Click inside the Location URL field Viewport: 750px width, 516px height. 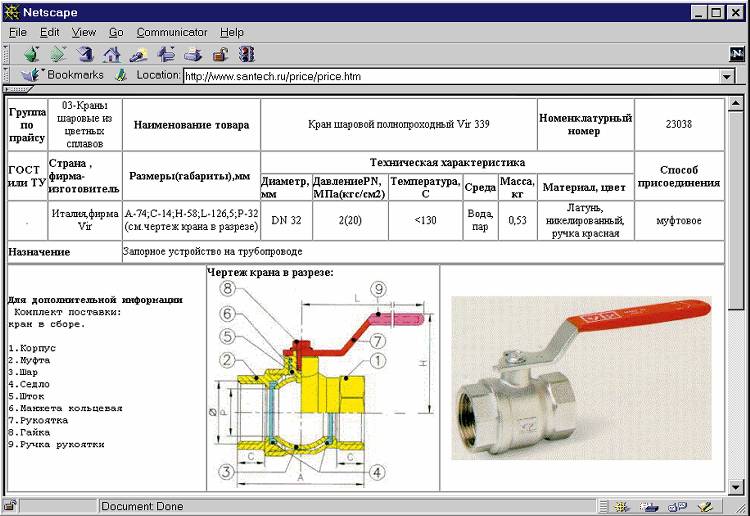(450, 75)
